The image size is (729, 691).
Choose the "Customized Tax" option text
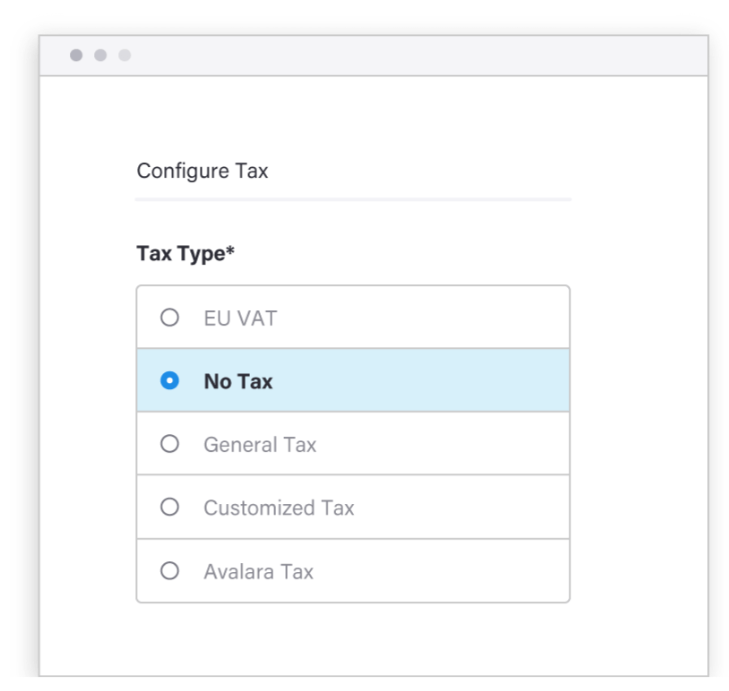pos(279,508)
